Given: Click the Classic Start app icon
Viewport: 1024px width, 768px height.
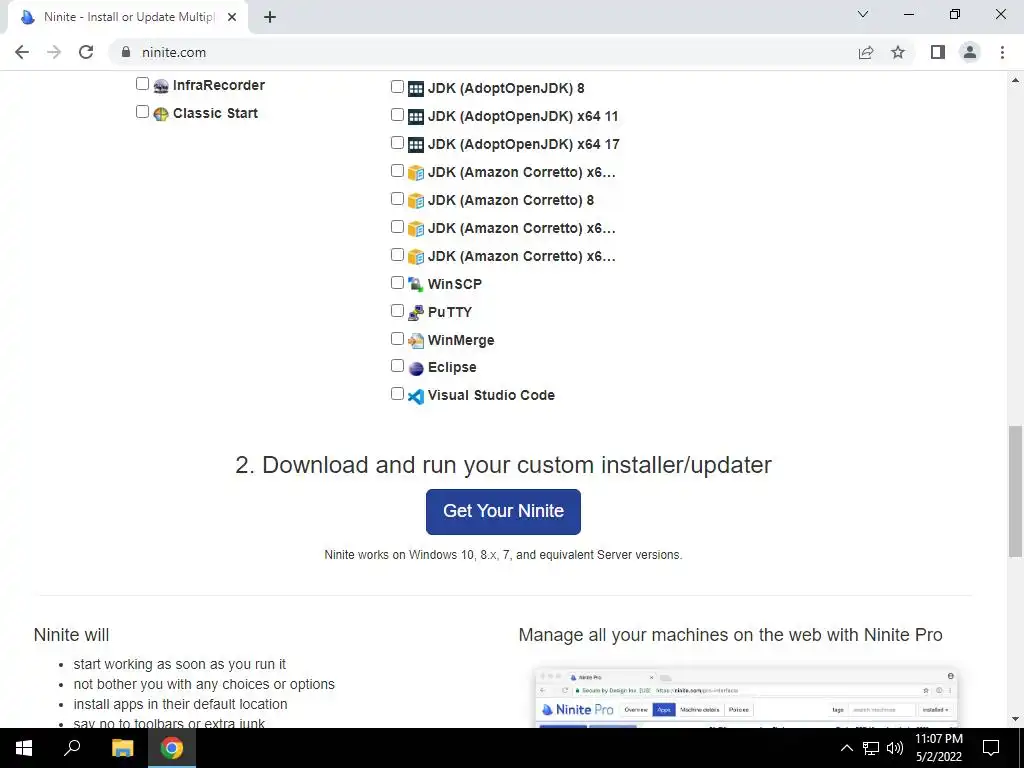Looking at the screenshot, I should pyautogui.click(x=161, y=114).
